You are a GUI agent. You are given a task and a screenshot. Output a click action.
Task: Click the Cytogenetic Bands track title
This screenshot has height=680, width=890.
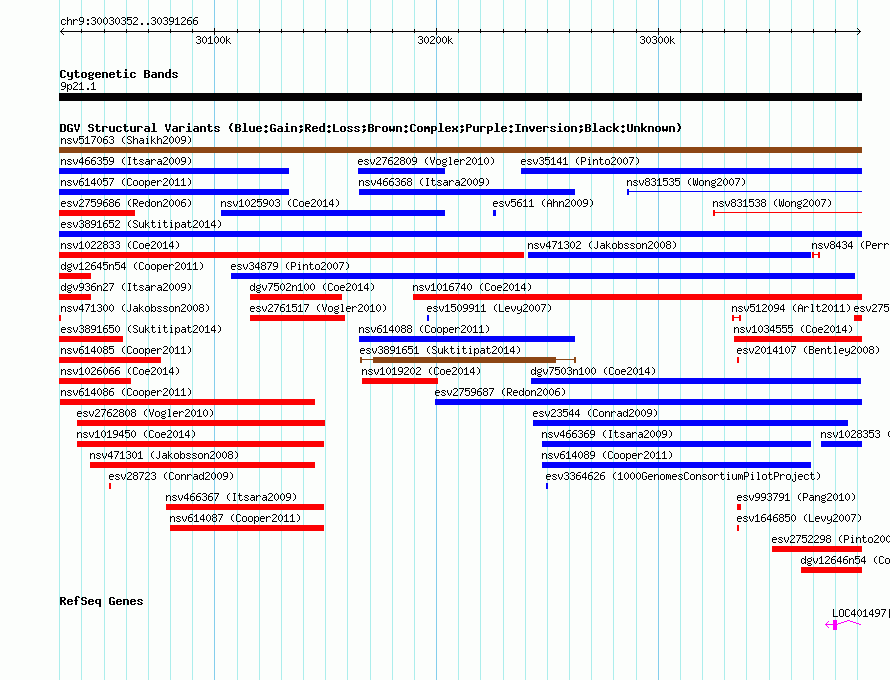pos(119,74)
